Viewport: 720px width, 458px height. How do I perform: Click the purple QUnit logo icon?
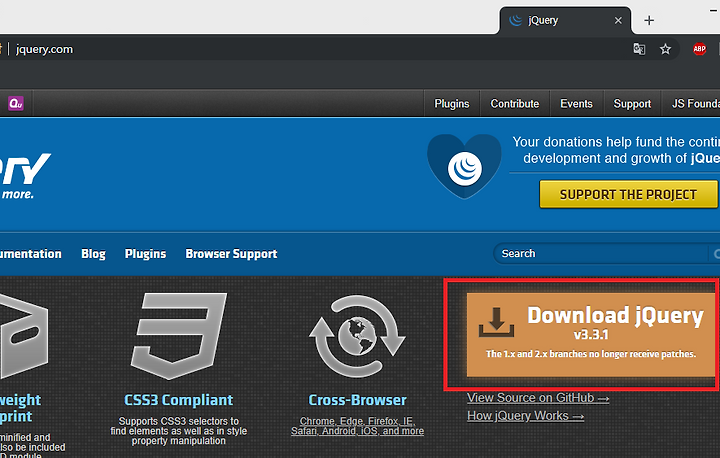tap(16, 103)
